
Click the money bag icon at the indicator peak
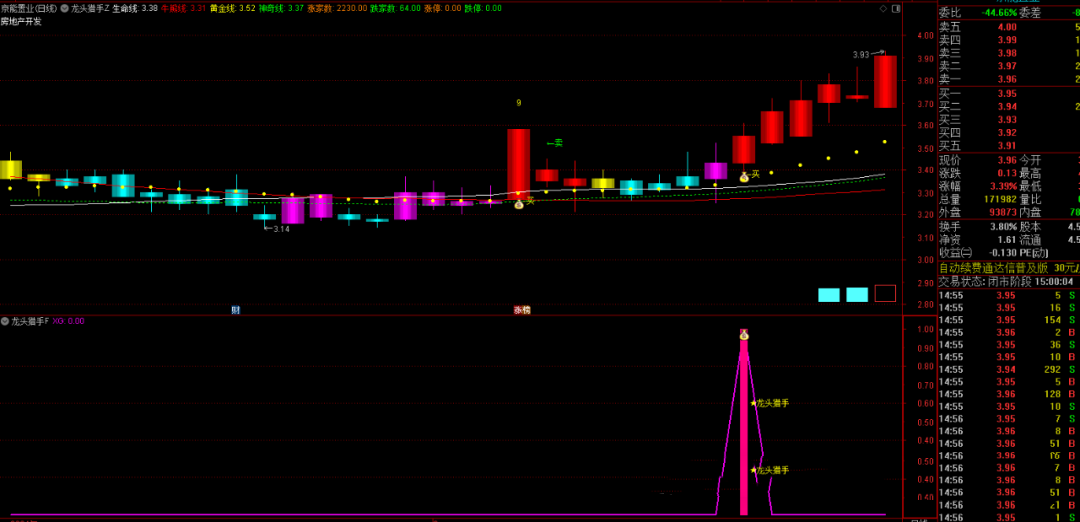click(744, 335)
